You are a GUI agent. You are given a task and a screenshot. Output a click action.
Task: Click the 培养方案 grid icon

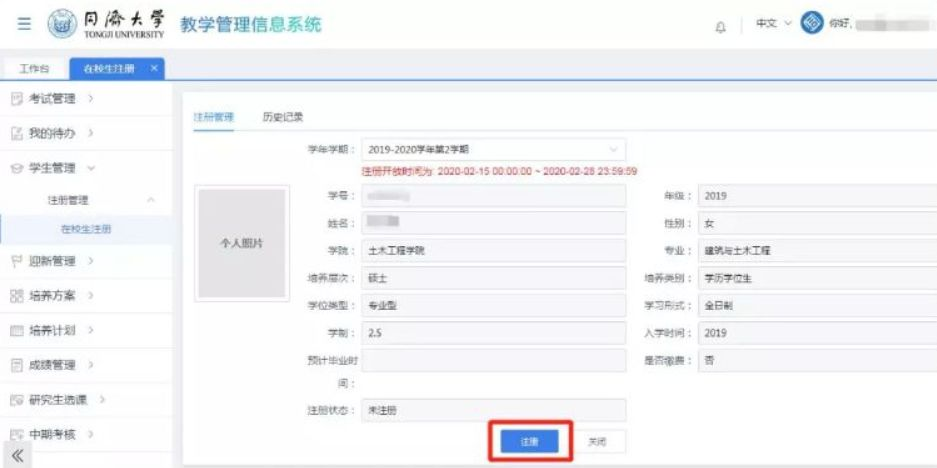(x=17, y=296)
